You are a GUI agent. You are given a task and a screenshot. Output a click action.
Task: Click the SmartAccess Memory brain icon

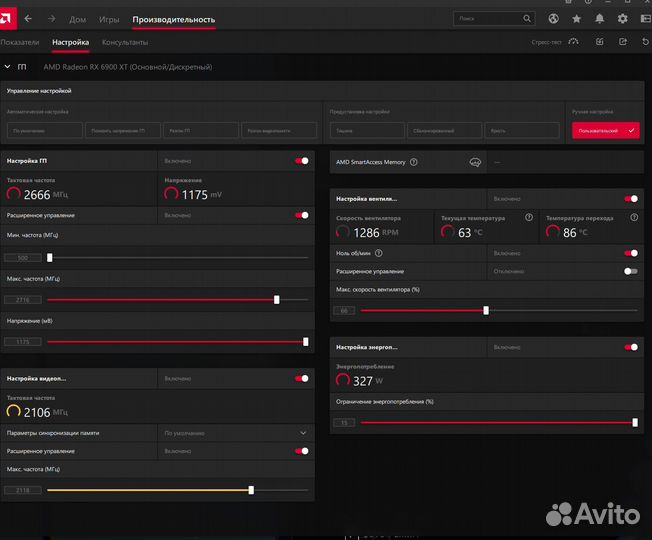click(x=475, y=162)
